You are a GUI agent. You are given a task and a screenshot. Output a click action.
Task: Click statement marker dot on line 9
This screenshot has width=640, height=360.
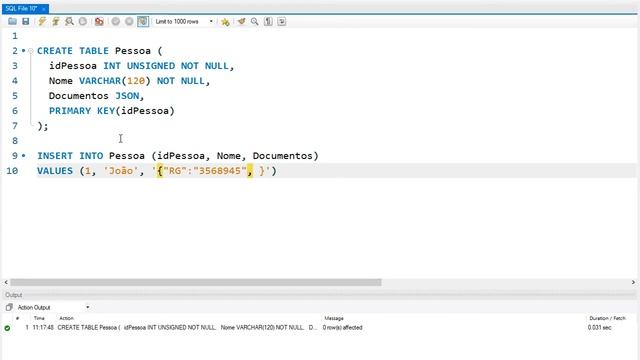23,156
